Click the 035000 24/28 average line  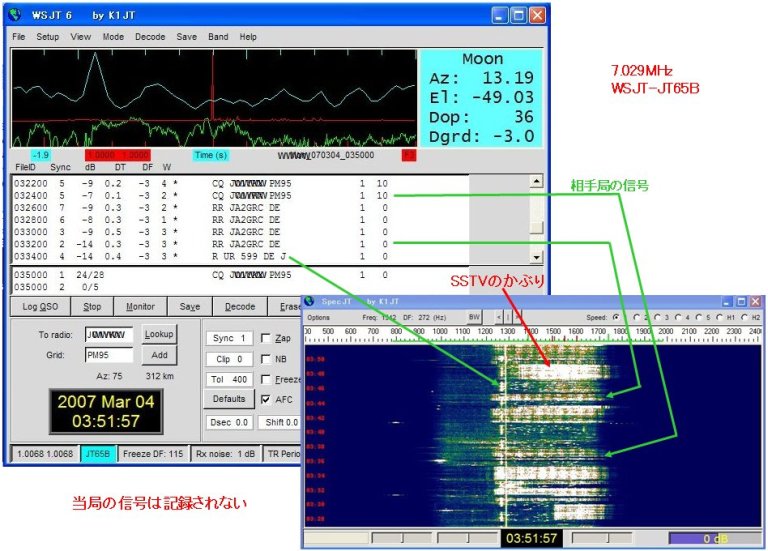click(x=201, y=275)
